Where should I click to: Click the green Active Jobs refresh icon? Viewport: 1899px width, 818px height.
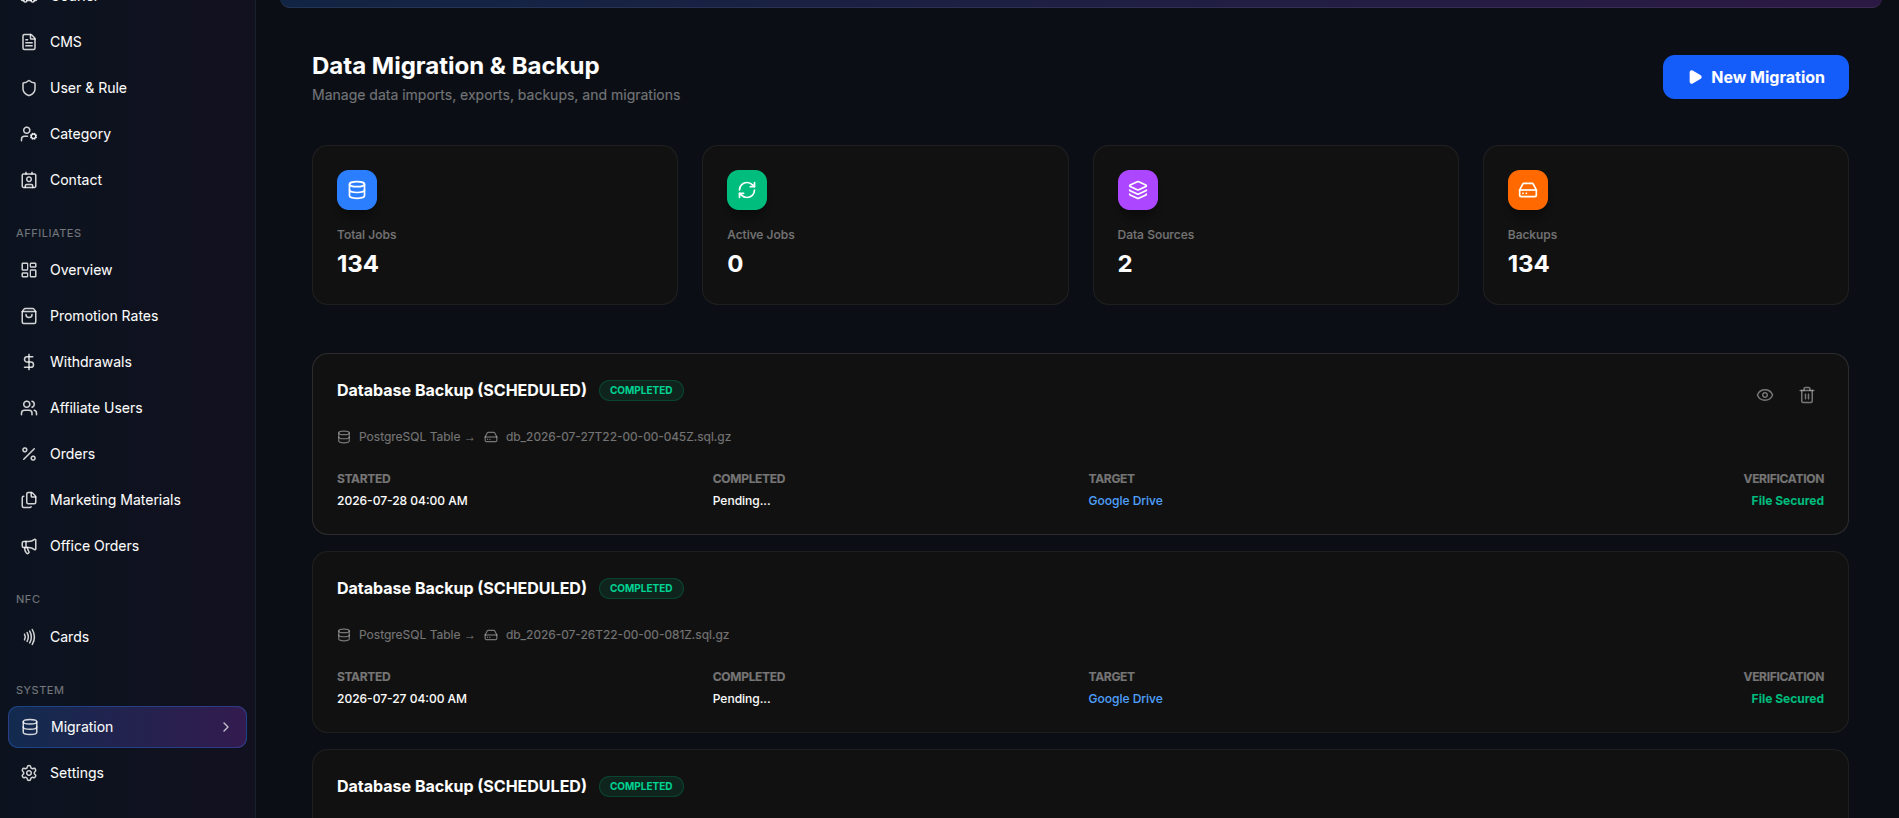[x=747, y=190]
